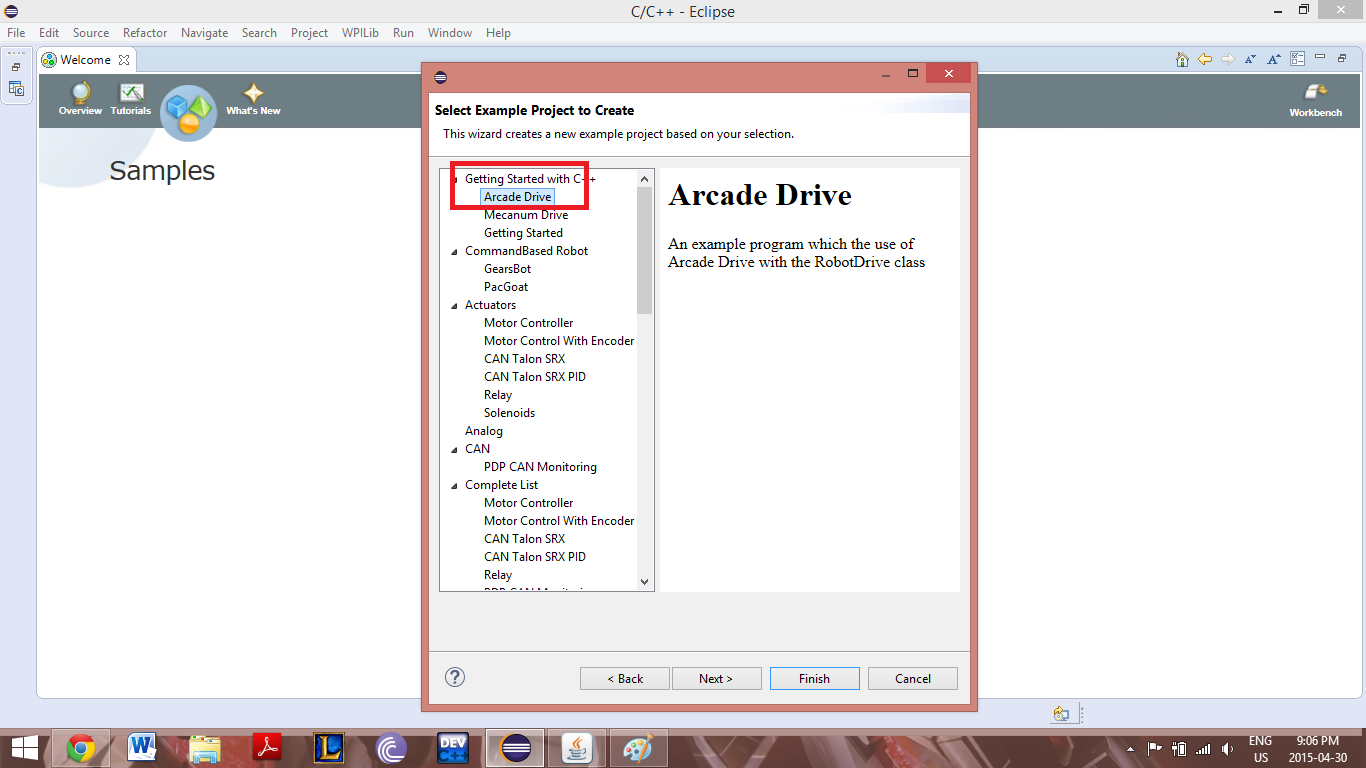Image resolution: width=1366 pixels, height=768 pixels.
Task: Open the What's New page
Action: coord(253,100)
